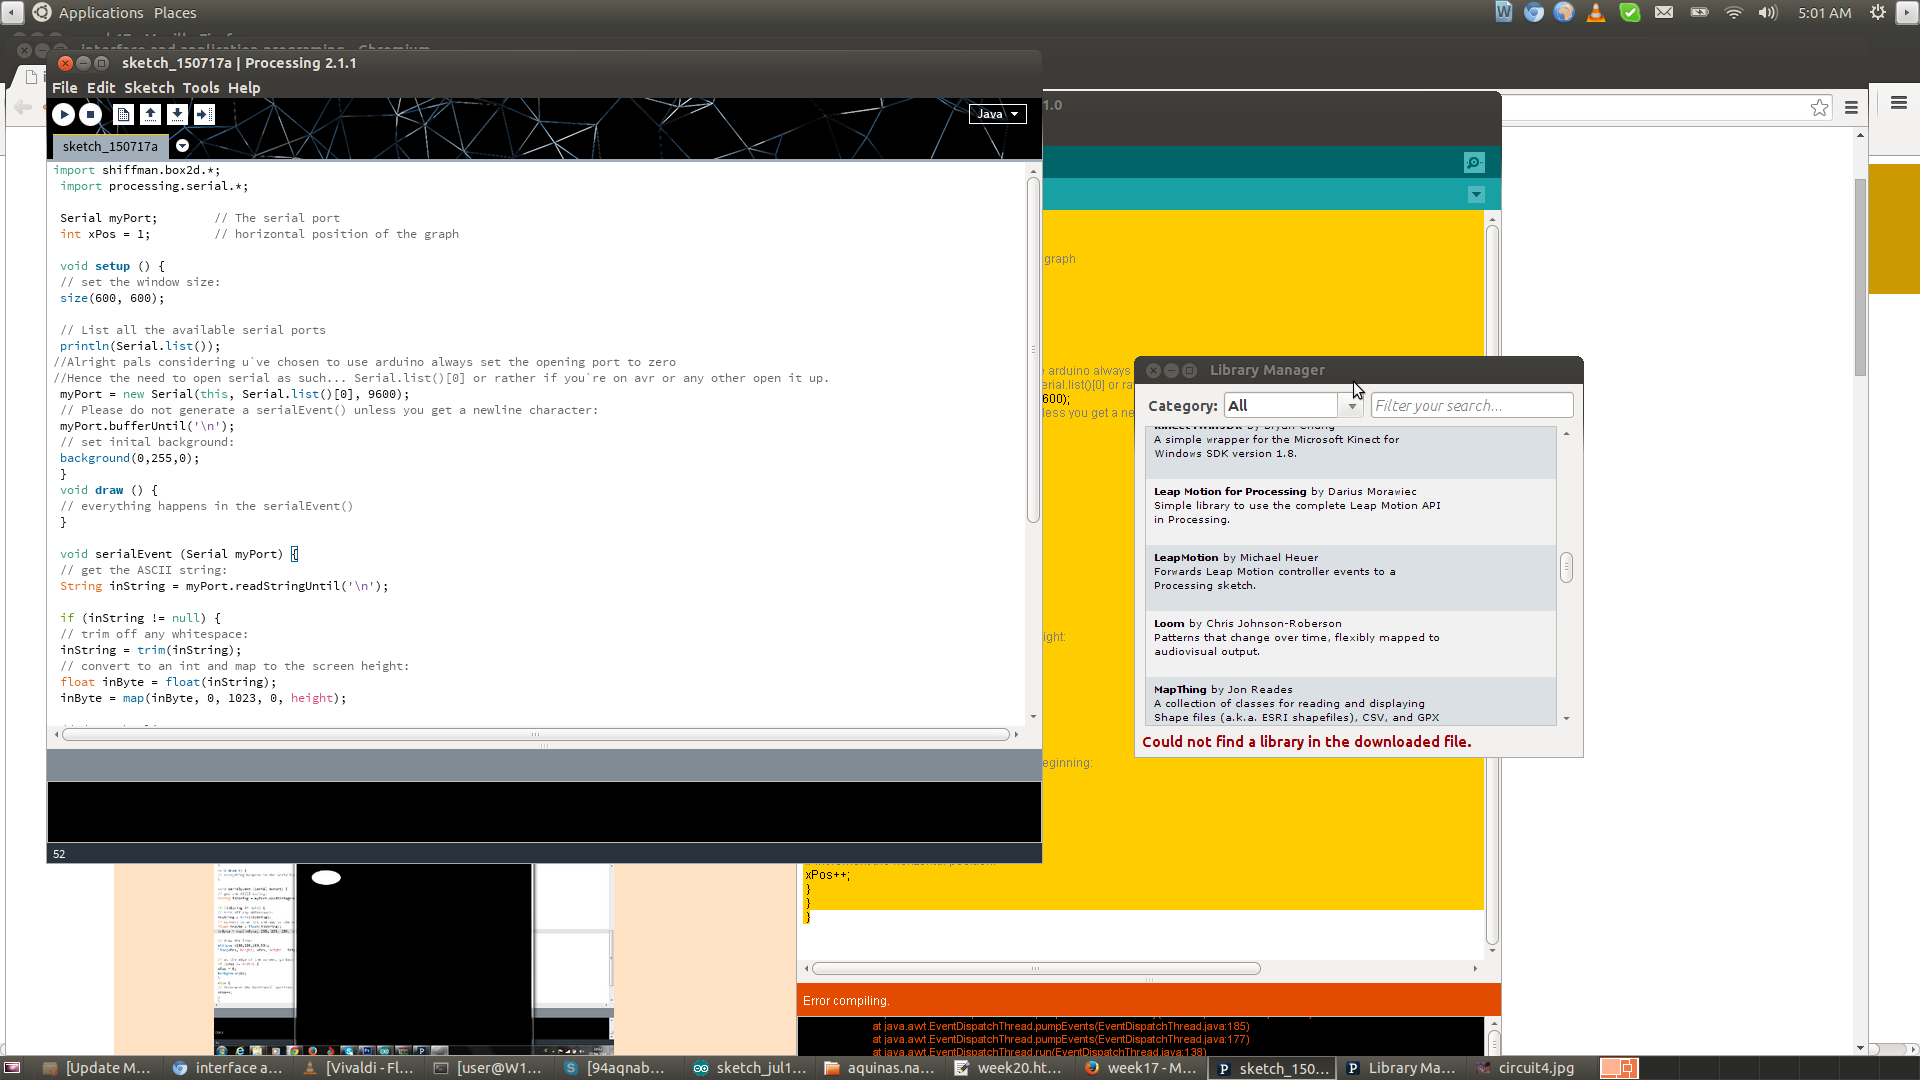Click the Export Application icon
Screen dimensions: 1920x1080
[204, 115]
